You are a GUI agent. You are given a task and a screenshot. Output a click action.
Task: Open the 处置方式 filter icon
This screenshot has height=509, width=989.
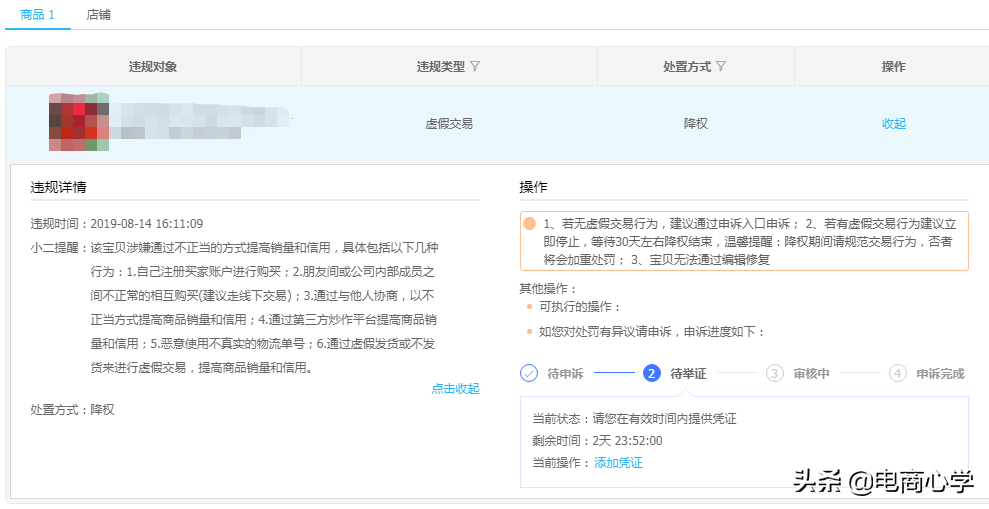click(x=721, y=66)
